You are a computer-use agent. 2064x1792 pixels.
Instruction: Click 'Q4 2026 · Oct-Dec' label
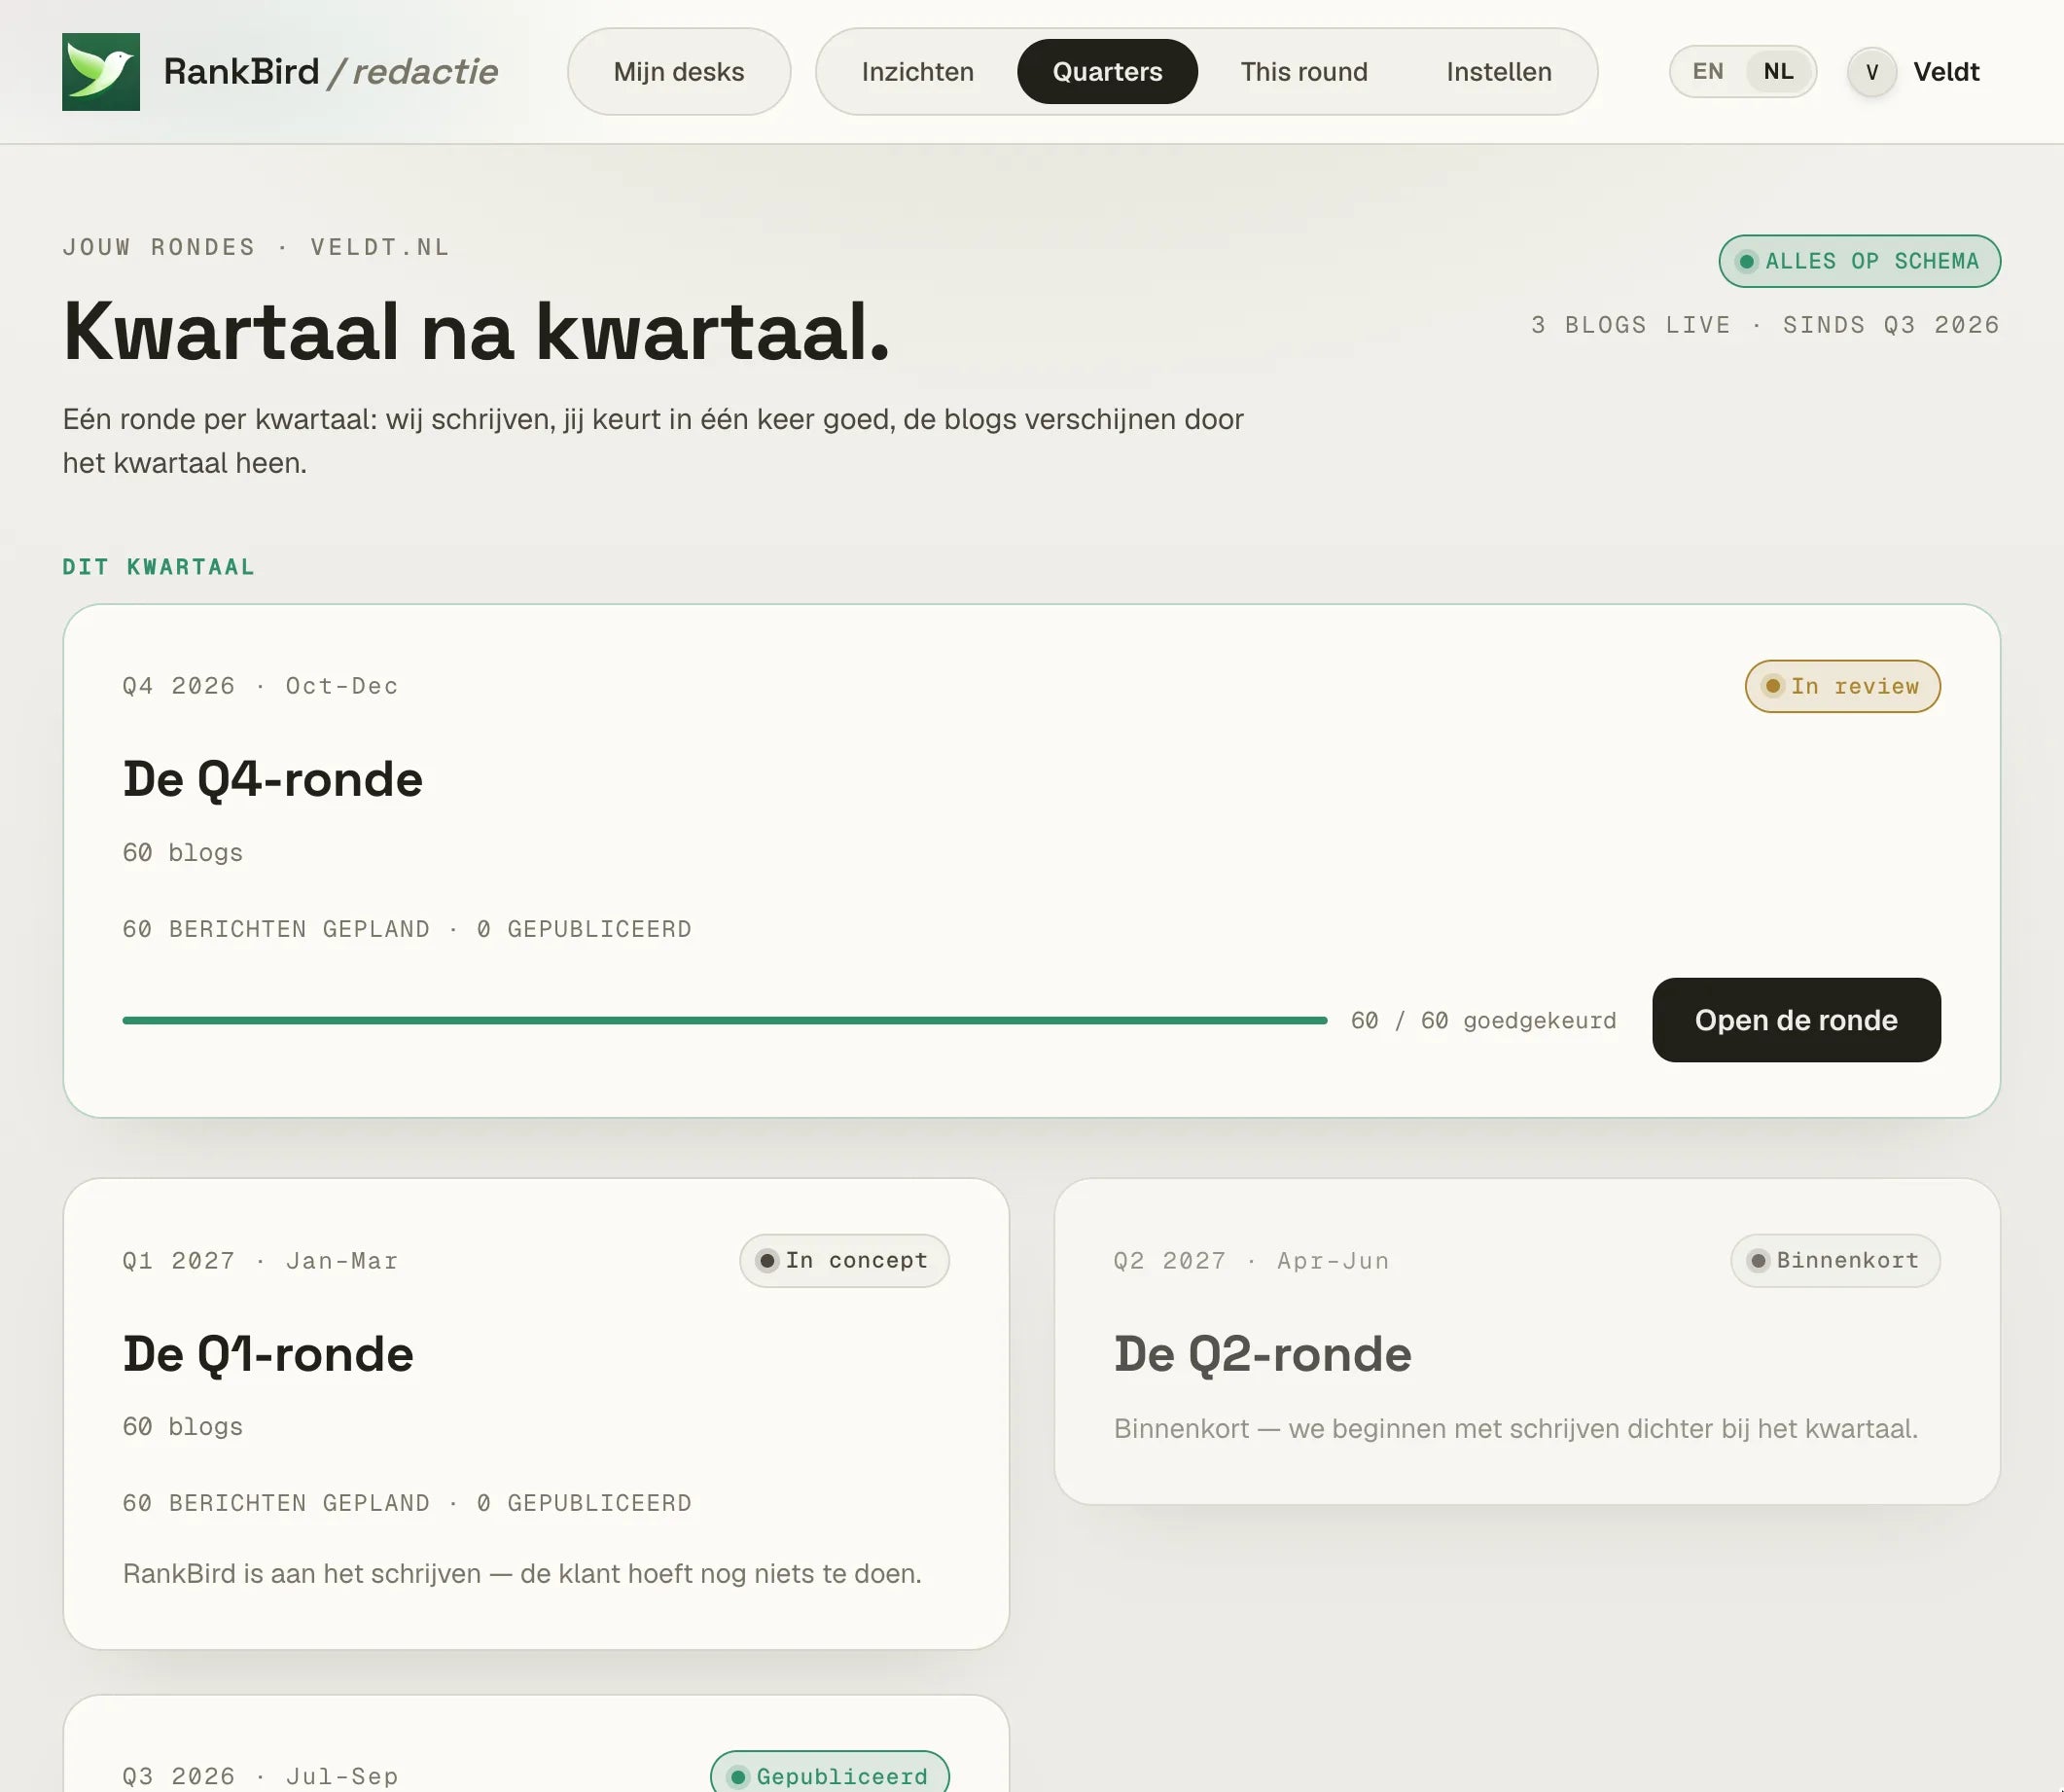coord(260,686)
